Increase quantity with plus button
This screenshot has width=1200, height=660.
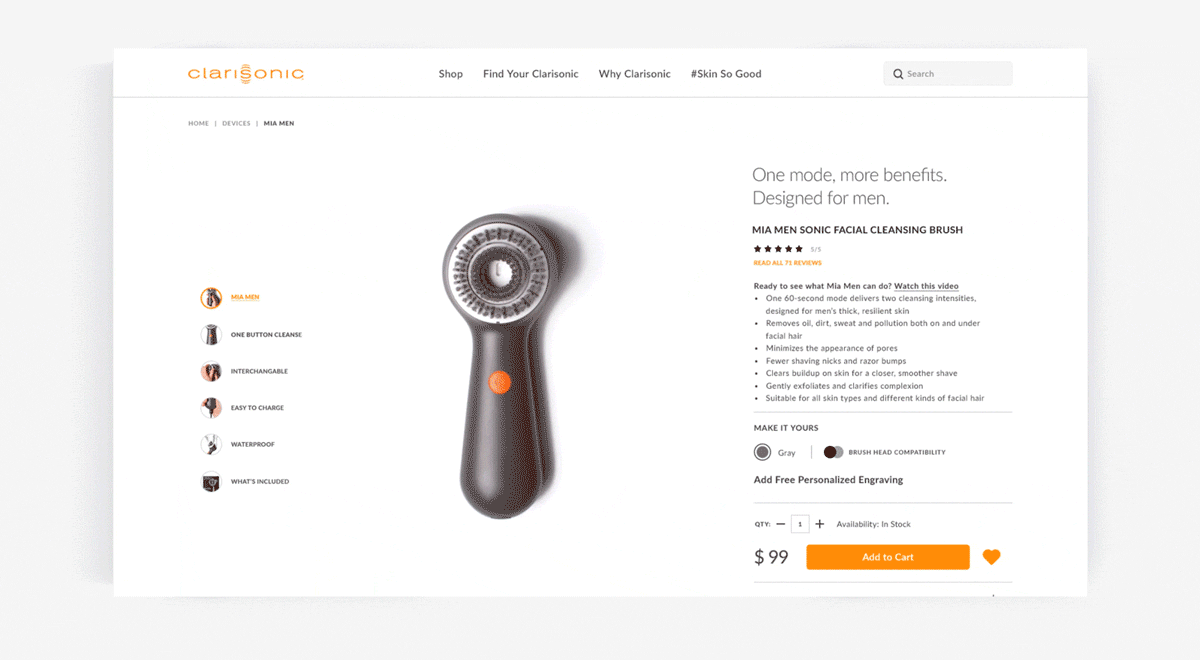(820, 524)
